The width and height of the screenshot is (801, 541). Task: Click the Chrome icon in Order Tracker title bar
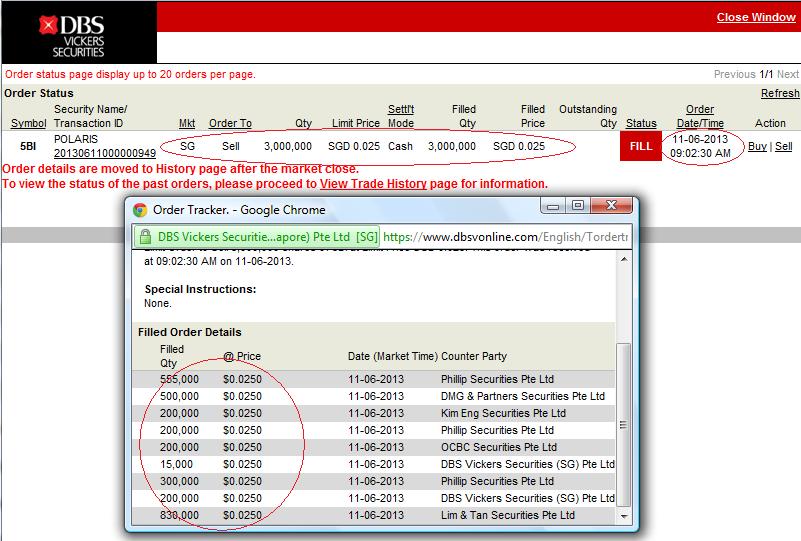pos(140,210)
